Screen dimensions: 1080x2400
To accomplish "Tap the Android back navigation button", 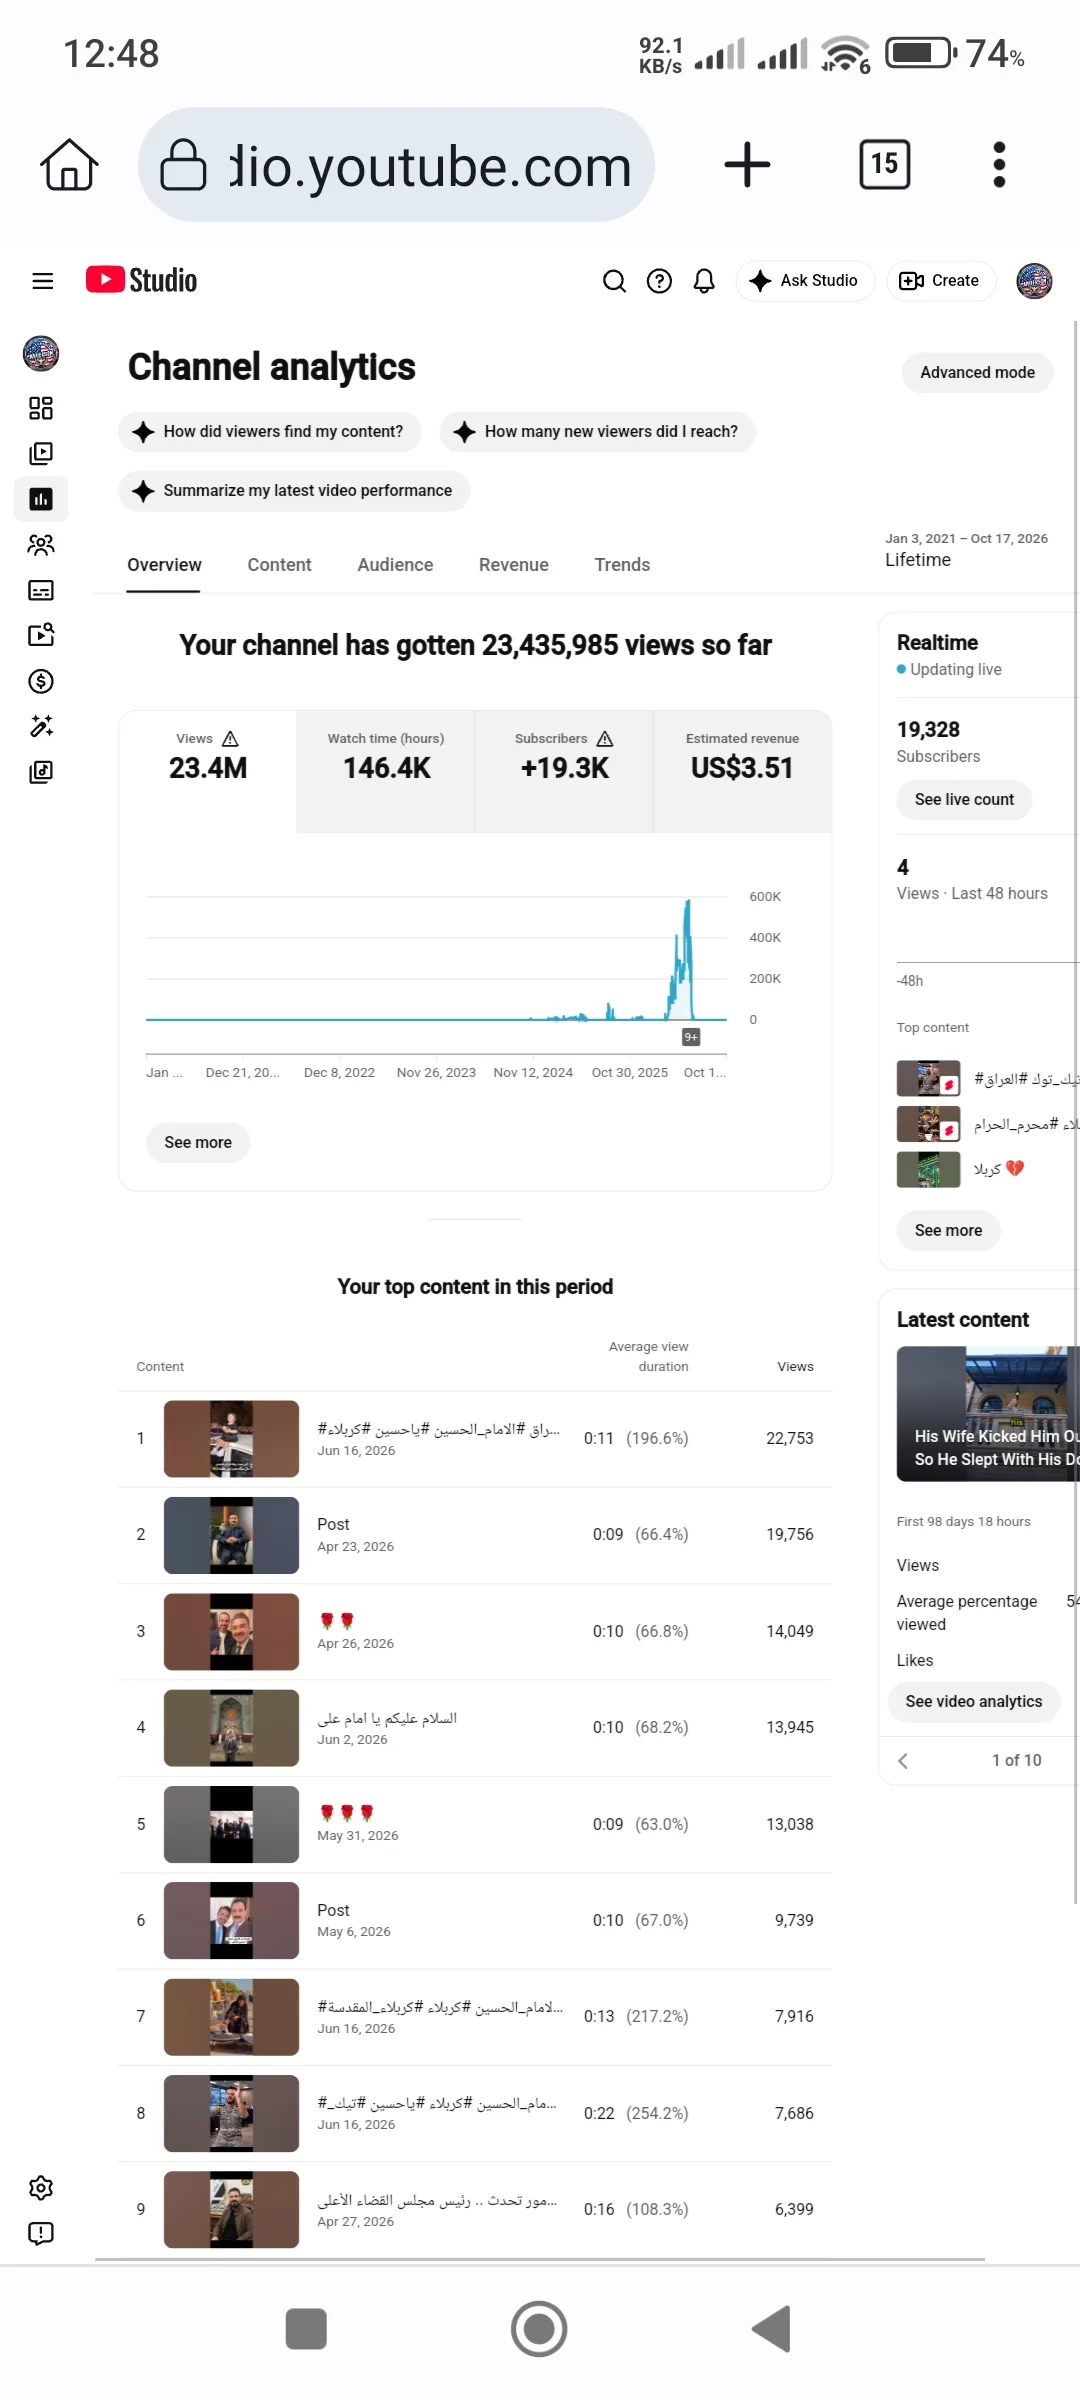I will [772, 2329].
